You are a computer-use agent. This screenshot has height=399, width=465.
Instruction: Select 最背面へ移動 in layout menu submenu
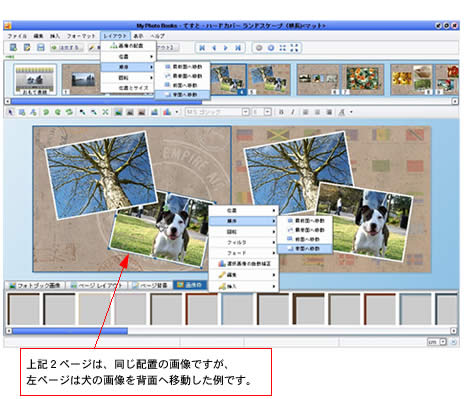pos(183,76)
